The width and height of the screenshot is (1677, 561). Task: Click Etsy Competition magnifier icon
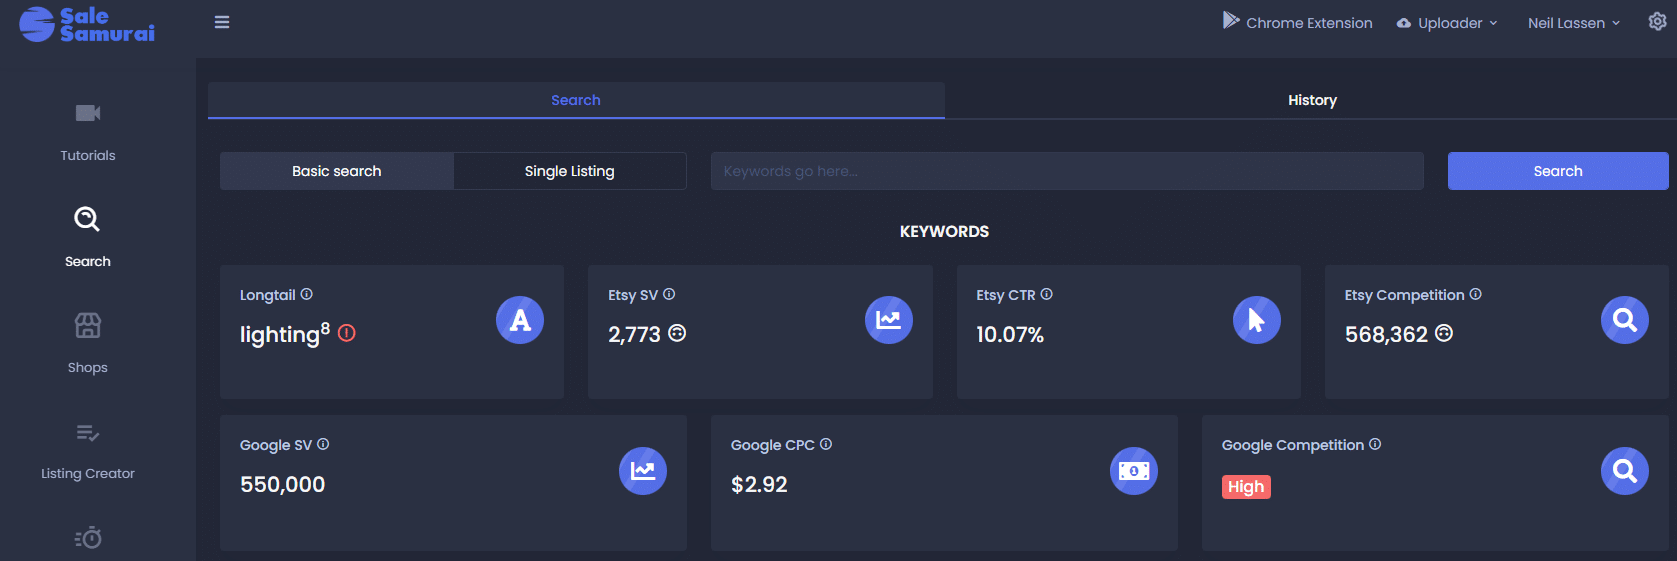(x=1625, y=320)
